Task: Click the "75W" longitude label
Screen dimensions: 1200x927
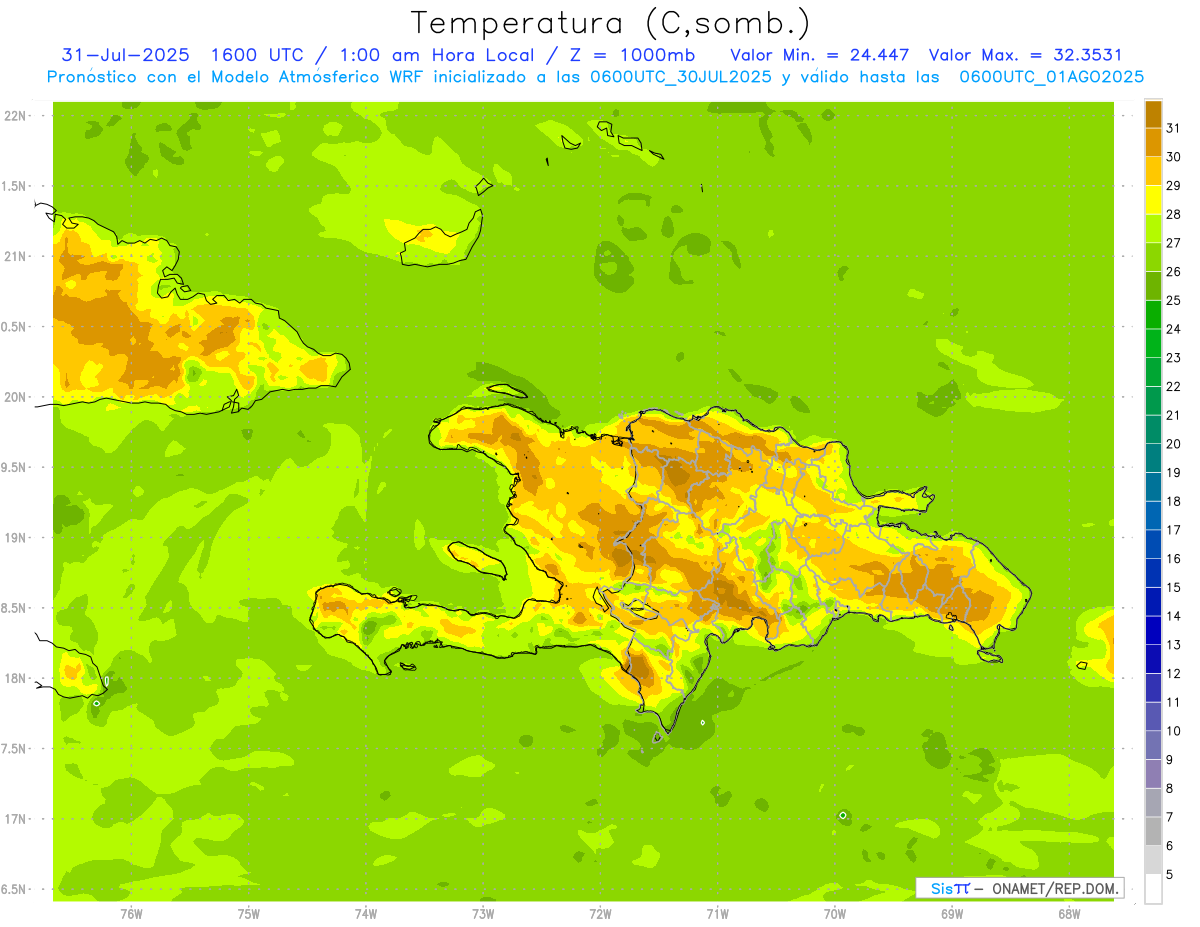Action: [249, 913]
